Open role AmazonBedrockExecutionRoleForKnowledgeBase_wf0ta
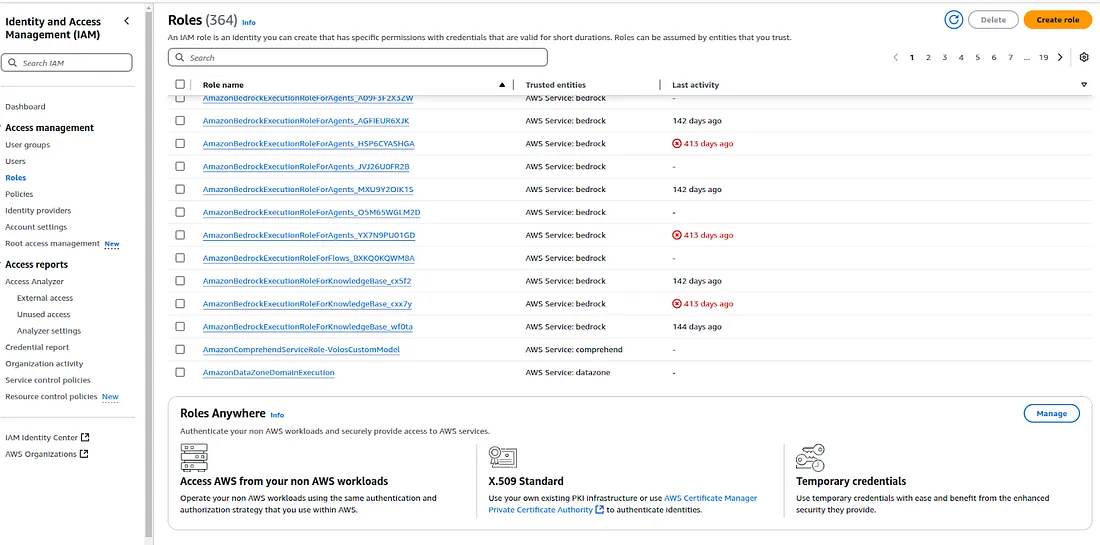The height and width of the screenshot is (545, 1100). [308, 326]
